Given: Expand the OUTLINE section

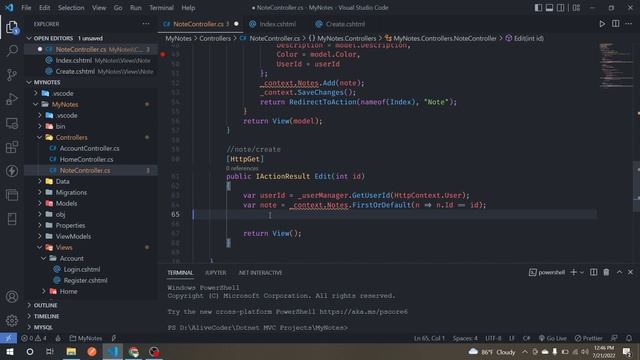Looking at the screenshot, I should [x=45, y=305].
